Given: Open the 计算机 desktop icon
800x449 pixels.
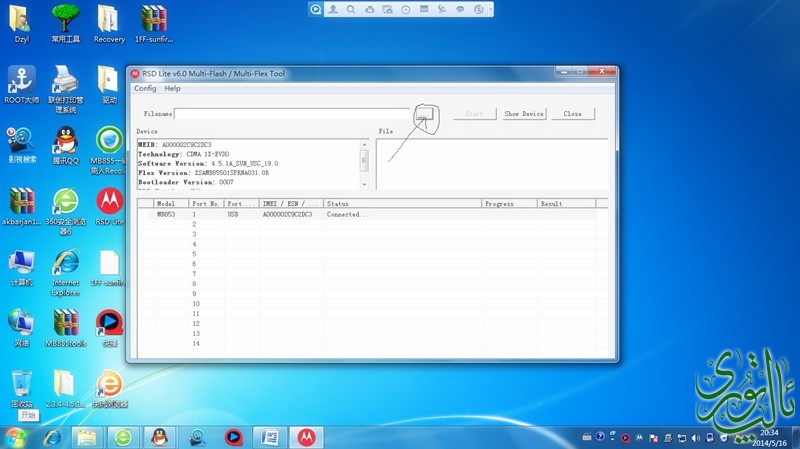Looking at the screenshot, I should 21,267.
